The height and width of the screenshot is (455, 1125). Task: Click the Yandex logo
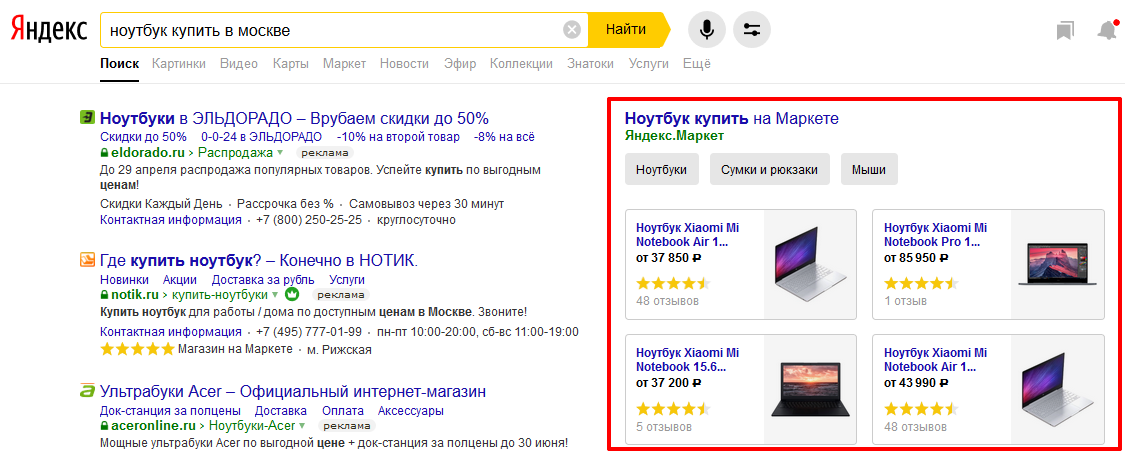[x=49, y=30]
